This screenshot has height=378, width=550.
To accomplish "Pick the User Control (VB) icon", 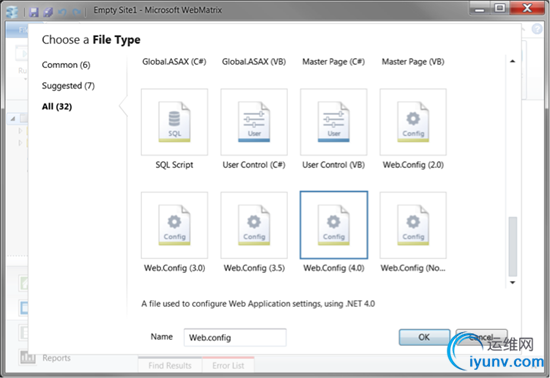I will [334, 122].
